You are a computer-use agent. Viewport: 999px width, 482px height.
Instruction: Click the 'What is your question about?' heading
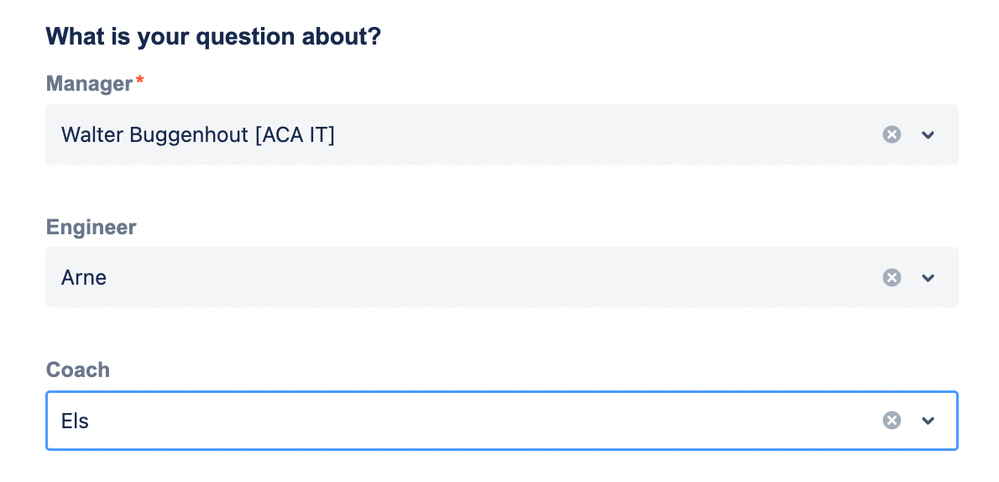[x=213, y=36]
